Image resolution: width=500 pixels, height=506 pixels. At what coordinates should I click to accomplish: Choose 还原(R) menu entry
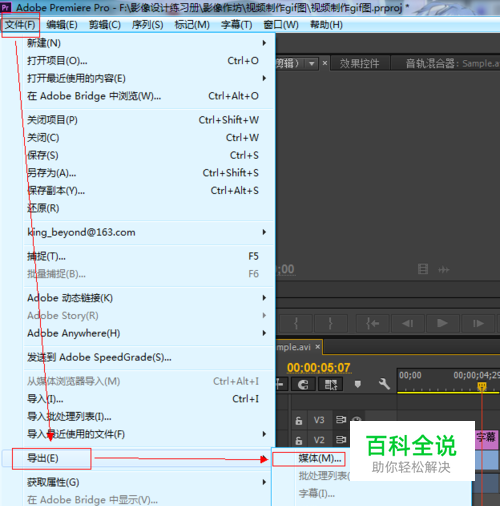point(148,208)
